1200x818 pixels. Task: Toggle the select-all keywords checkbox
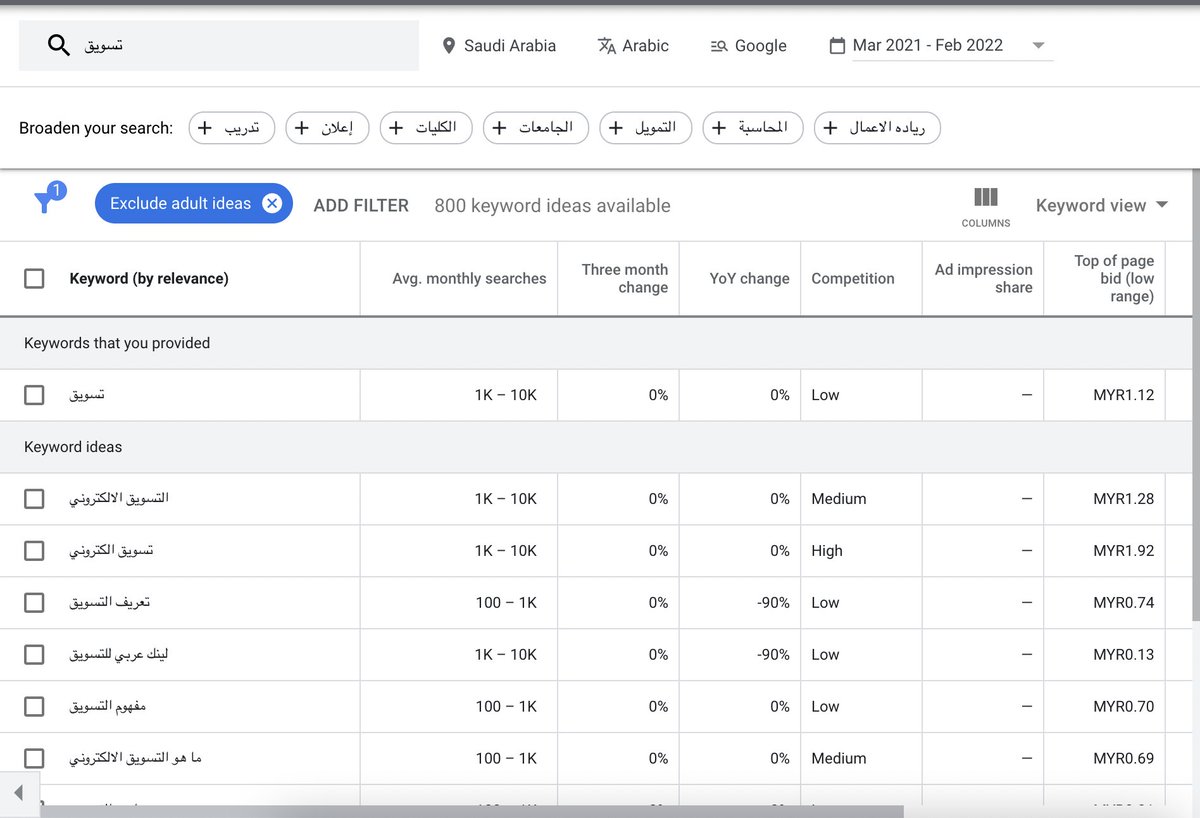click(x=34, y=279)
